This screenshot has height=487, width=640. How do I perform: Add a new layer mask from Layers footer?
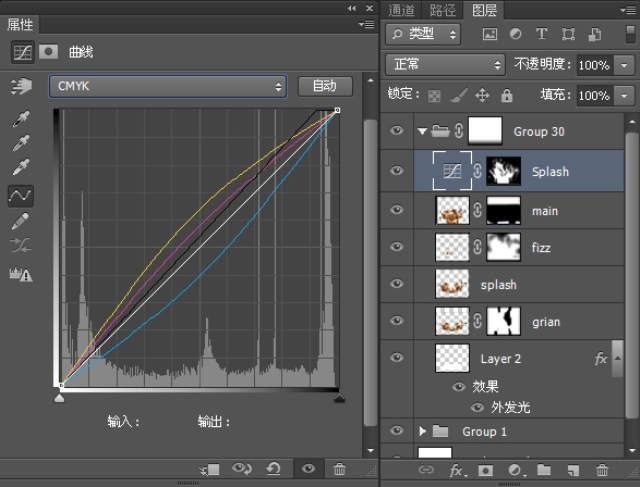click(x=485, y=469)
